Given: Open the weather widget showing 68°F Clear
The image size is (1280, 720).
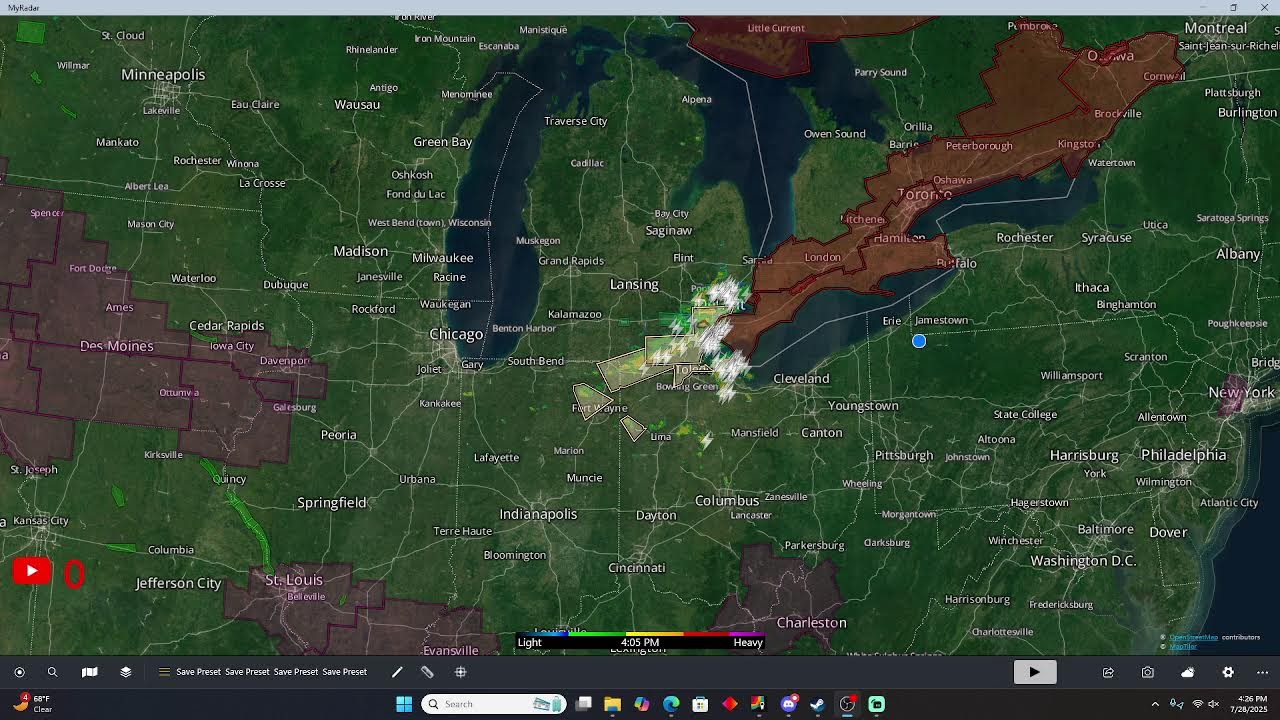Looking at the screenshot, I should click(x=34, y=704).
